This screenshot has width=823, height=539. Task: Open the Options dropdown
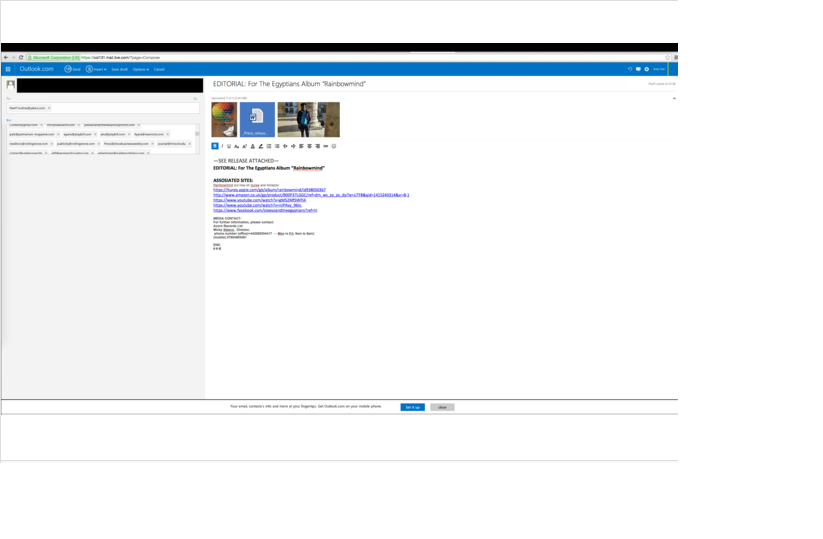[x=141, y=69]
